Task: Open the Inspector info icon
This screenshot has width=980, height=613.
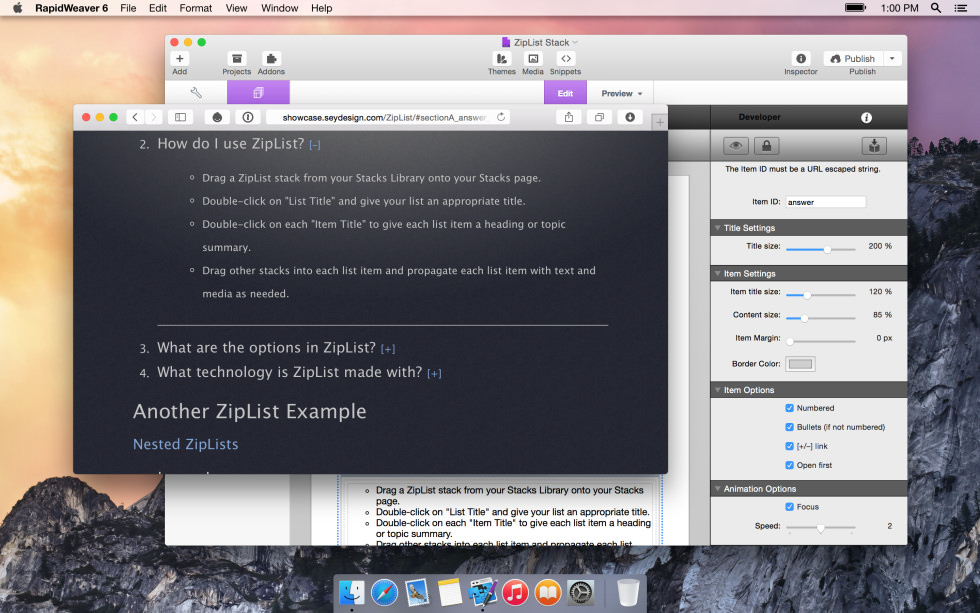Action: point(801,58)
